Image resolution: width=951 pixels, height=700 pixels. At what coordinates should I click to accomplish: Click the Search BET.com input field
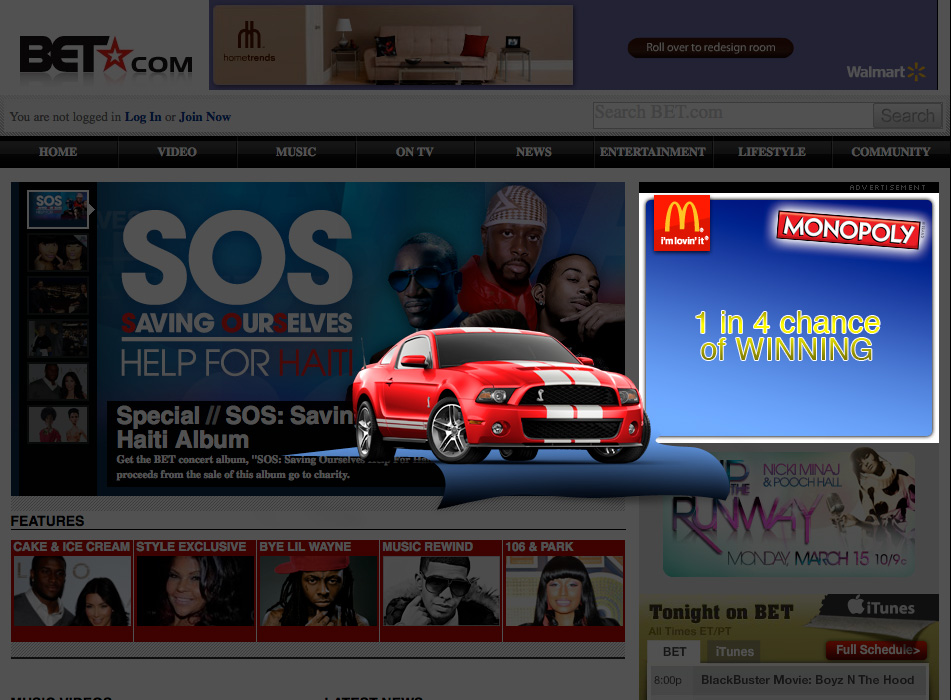[732, 114]
